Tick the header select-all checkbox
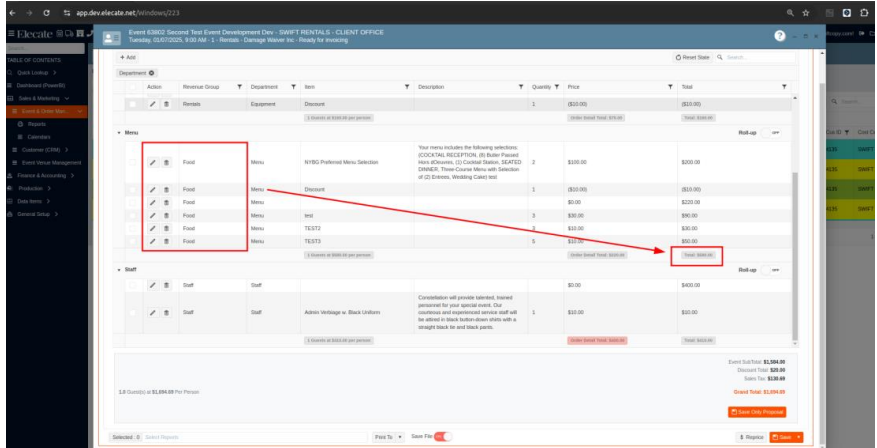Screen dimensions: 877x448 pyautogui.click(x=133, y=87)
